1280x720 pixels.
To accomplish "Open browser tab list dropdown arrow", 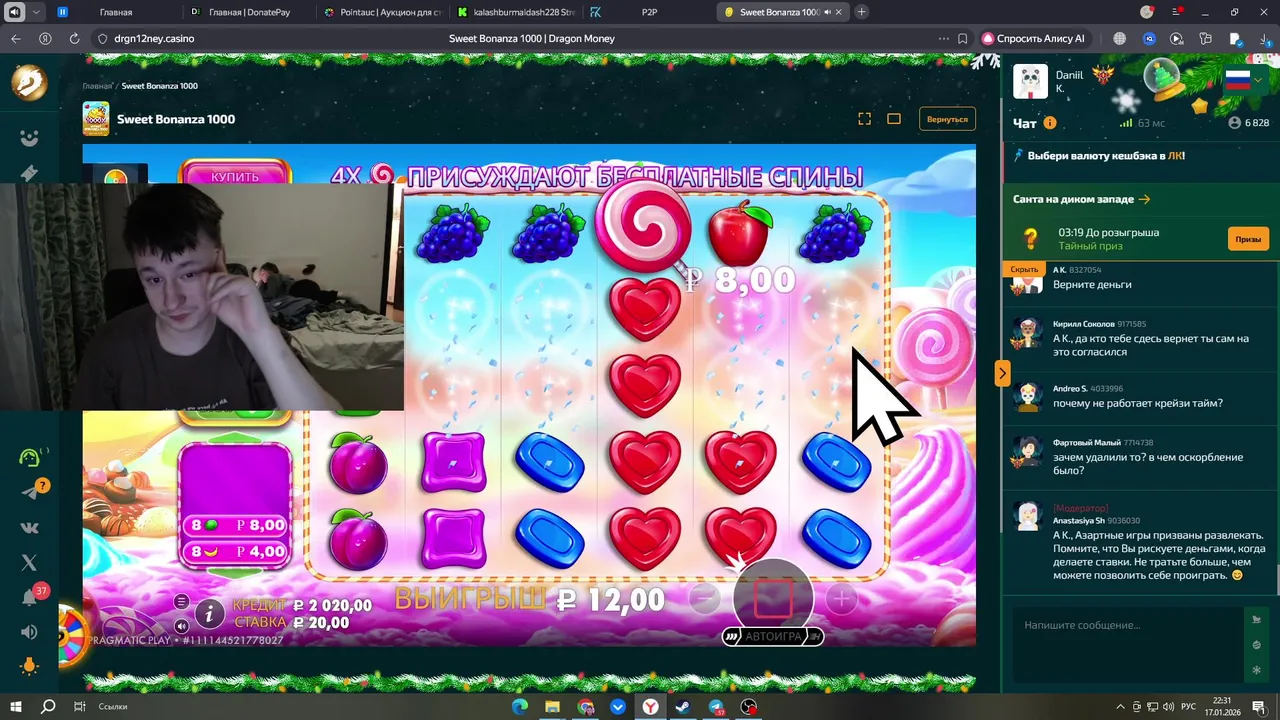I will click(37, 12).
